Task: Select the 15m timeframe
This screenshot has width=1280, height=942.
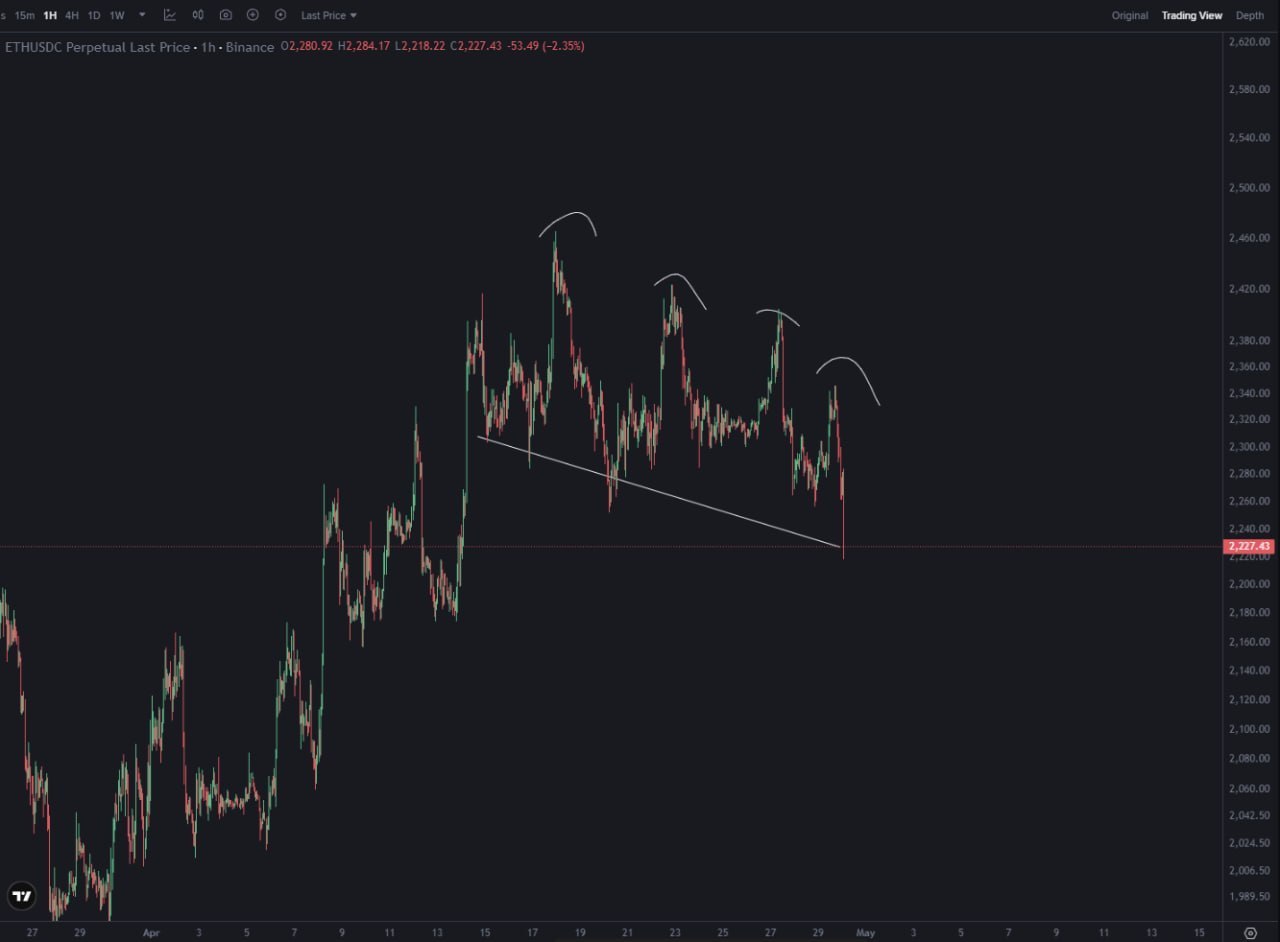Action: click(x=27, y=15)
